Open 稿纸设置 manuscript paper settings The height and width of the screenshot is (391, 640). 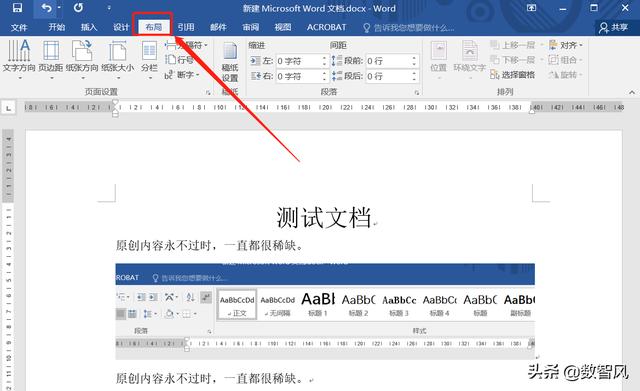230,62
